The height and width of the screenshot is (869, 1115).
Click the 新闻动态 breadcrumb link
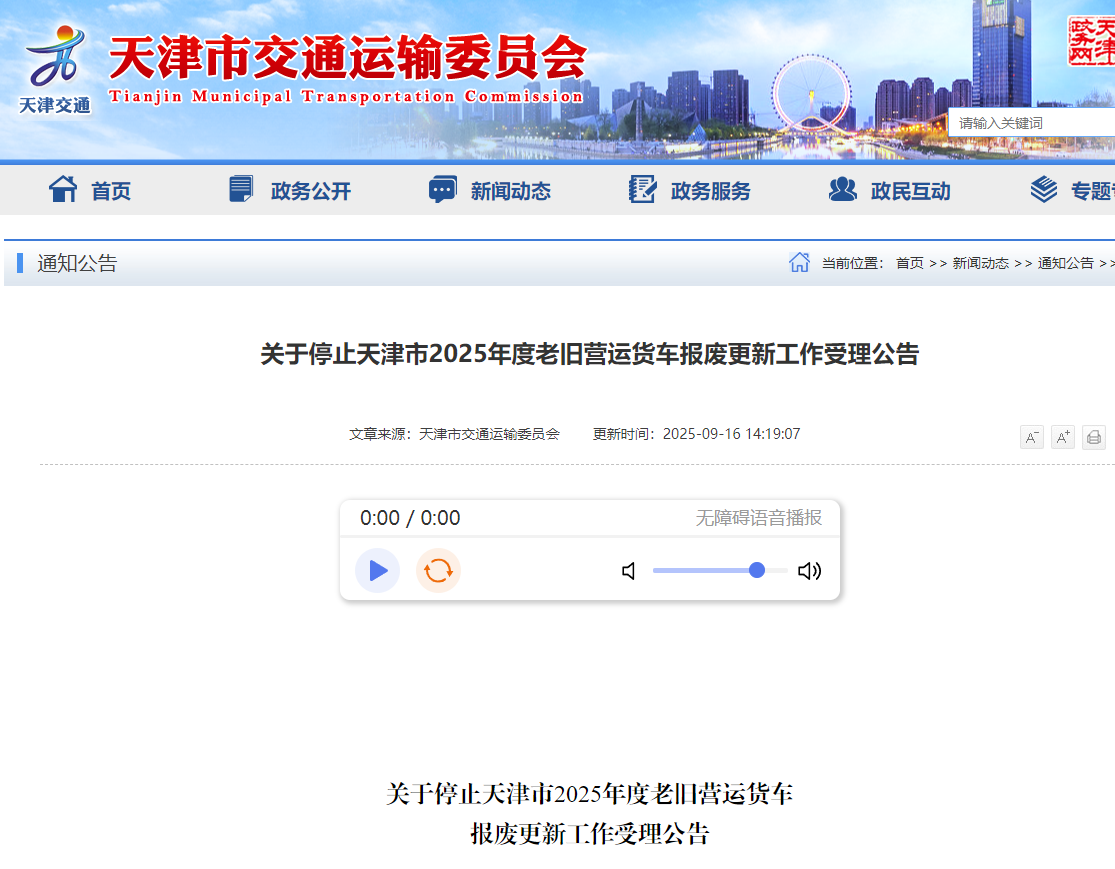click(x=980, y=263)
